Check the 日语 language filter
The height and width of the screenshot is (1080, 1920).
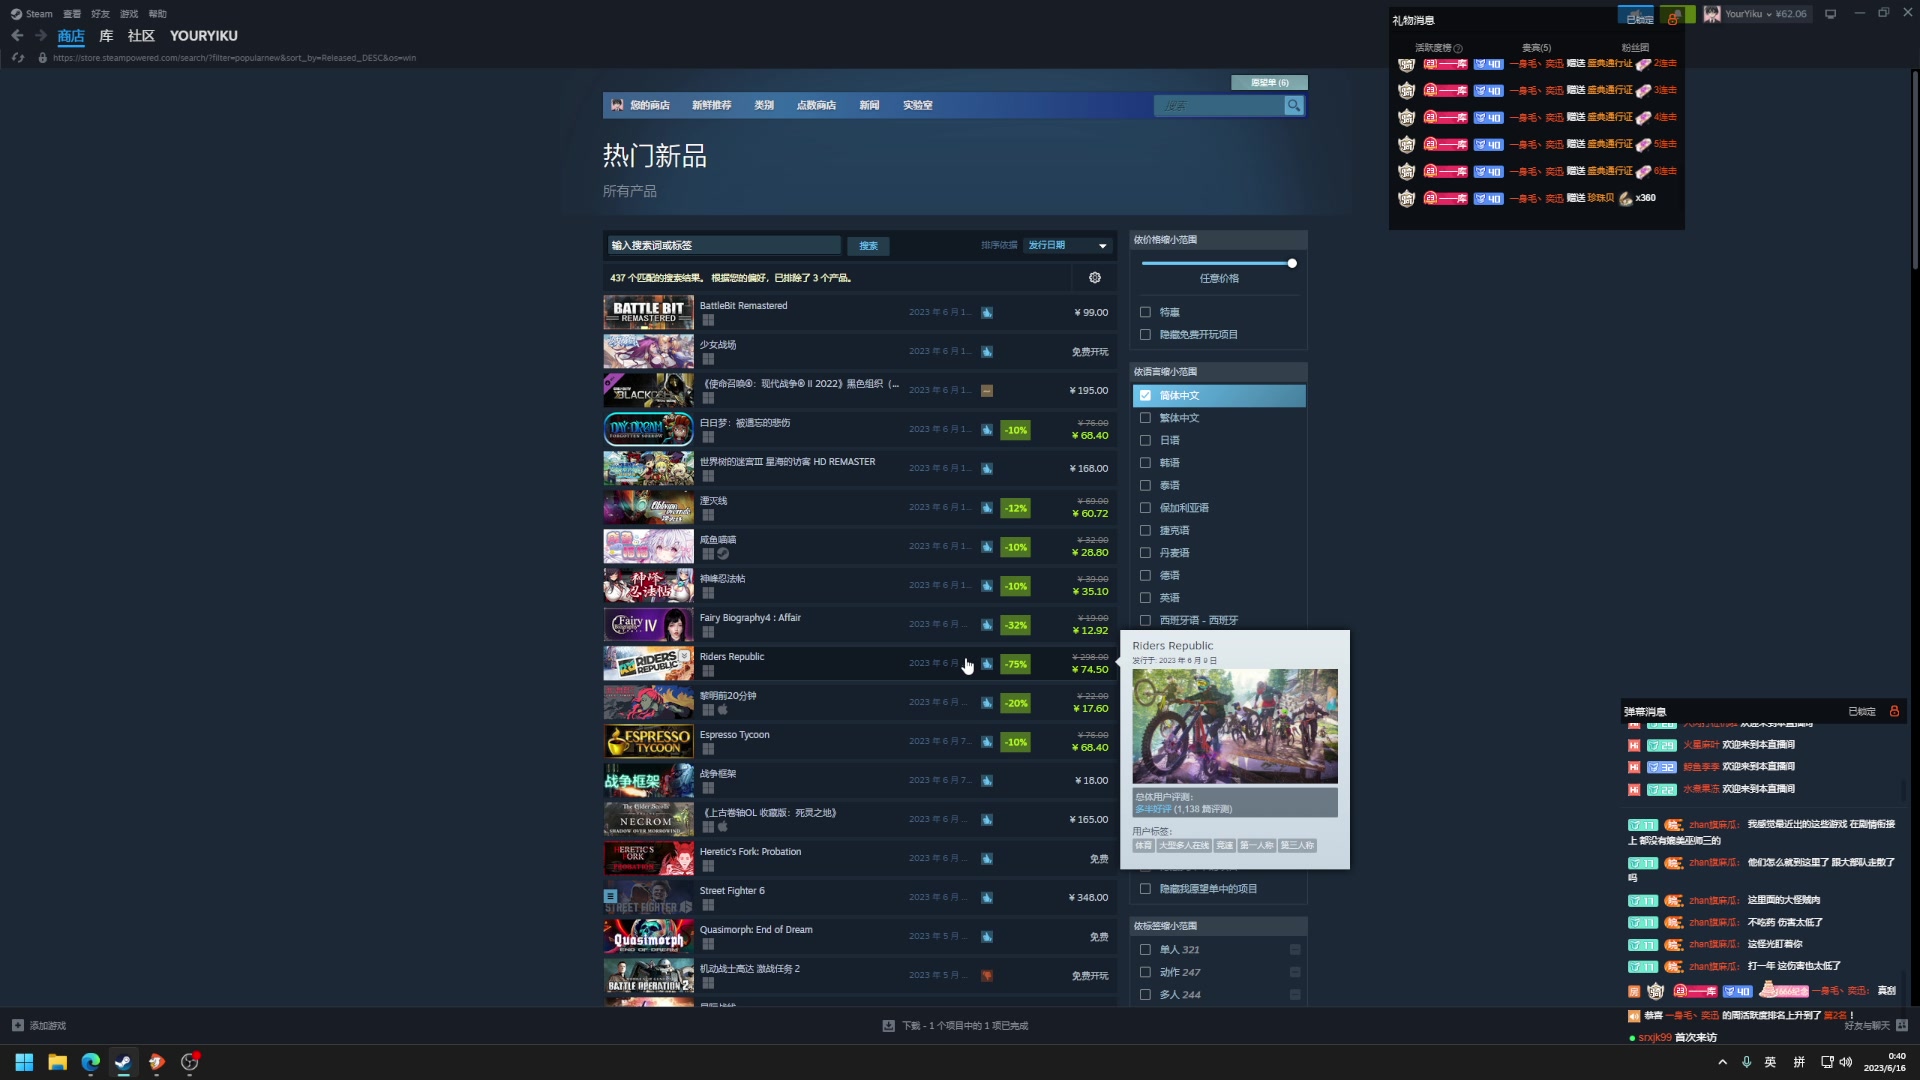point(1145,440)
